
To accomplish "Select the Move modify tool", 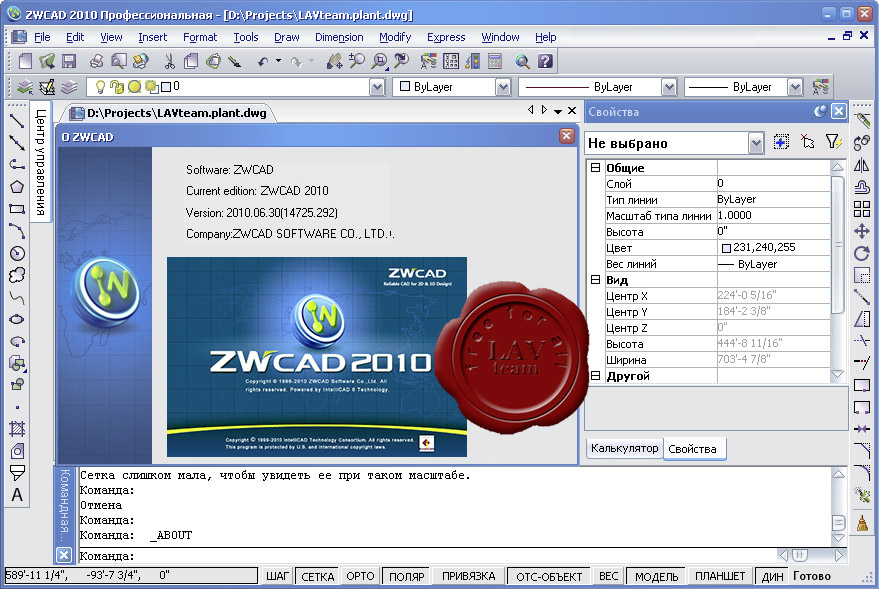I will coord(862,231).
